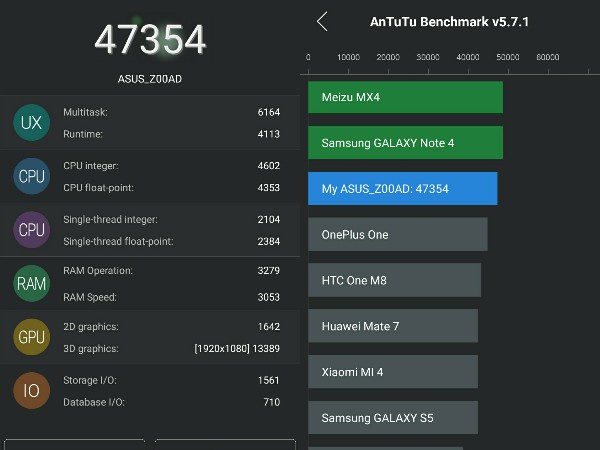Click the CPU integer label
Image resolution: width=600 pixels, height=450 pixels.
[x=91, y=166]
